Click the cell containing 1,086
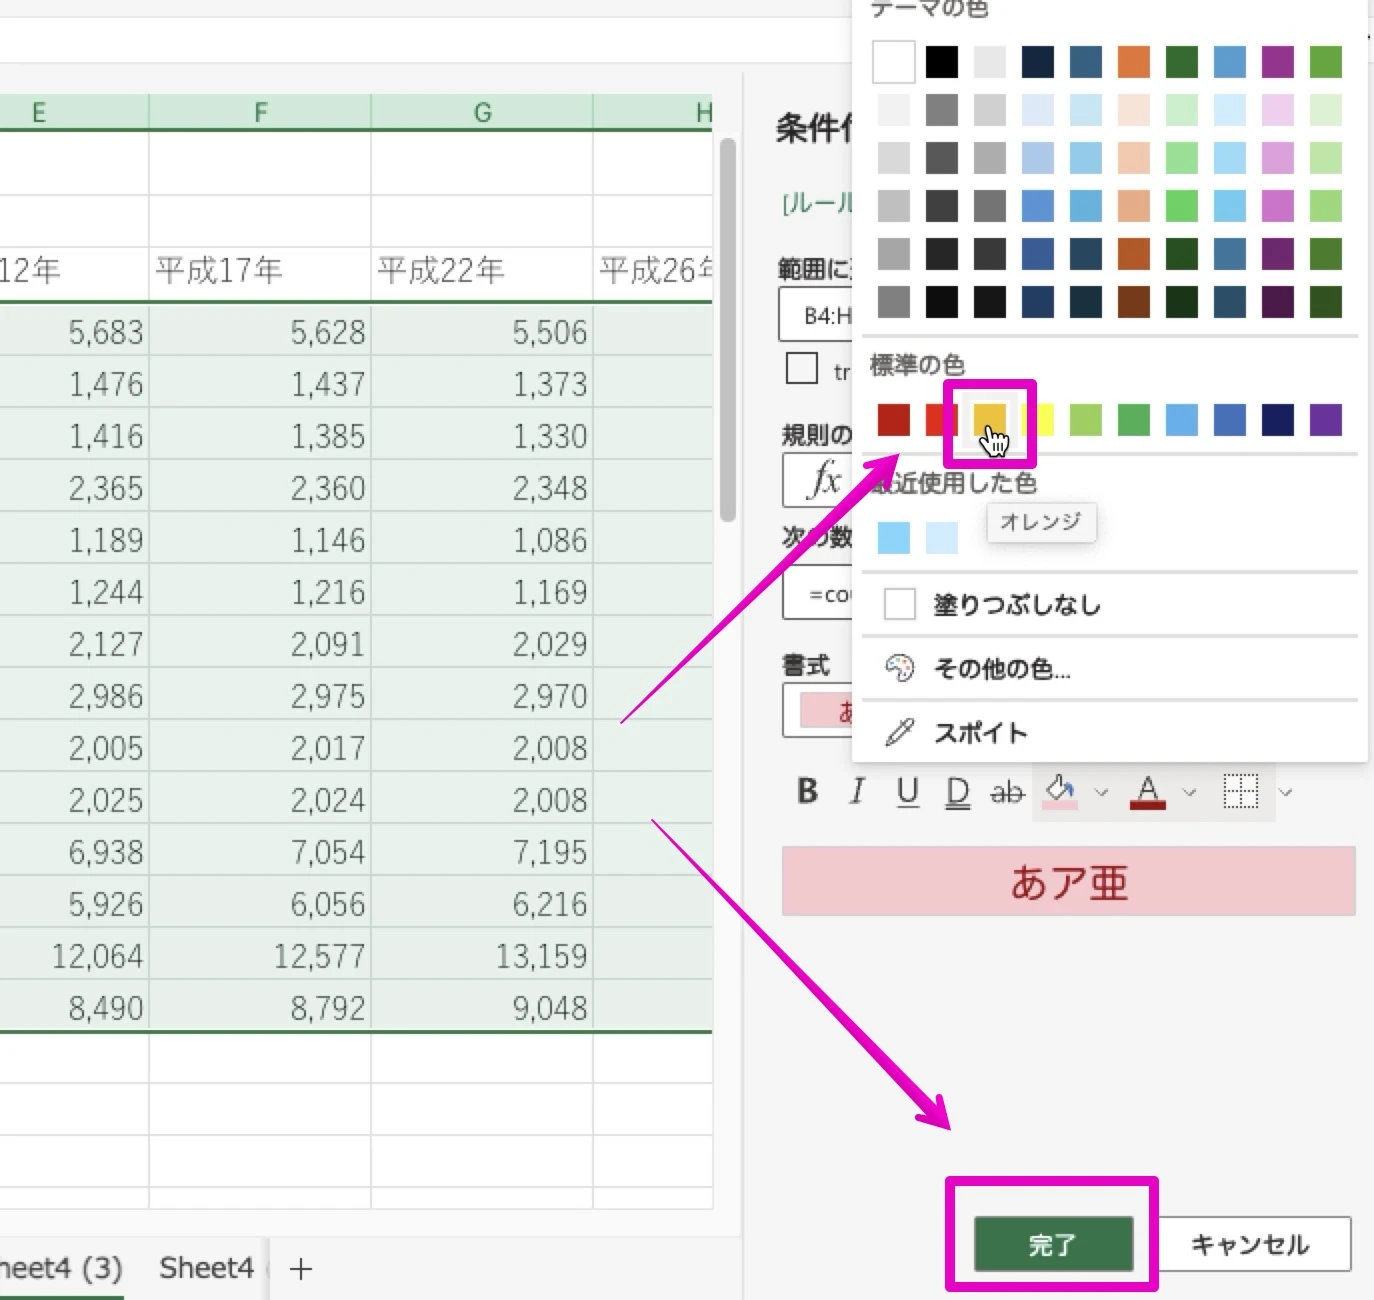Viewport: 1374px width, 1300px height. (482, 539)
